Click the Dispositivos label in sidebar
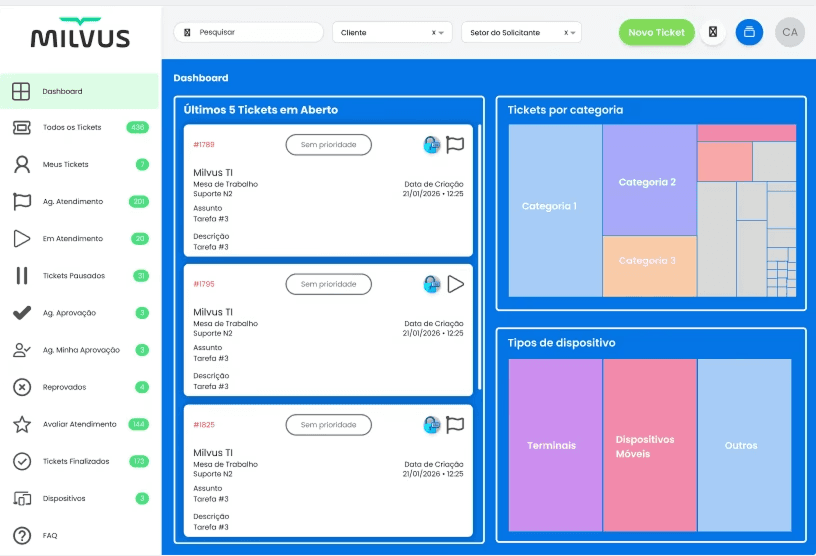Screen dimensions: 816x556 (64, 499)
